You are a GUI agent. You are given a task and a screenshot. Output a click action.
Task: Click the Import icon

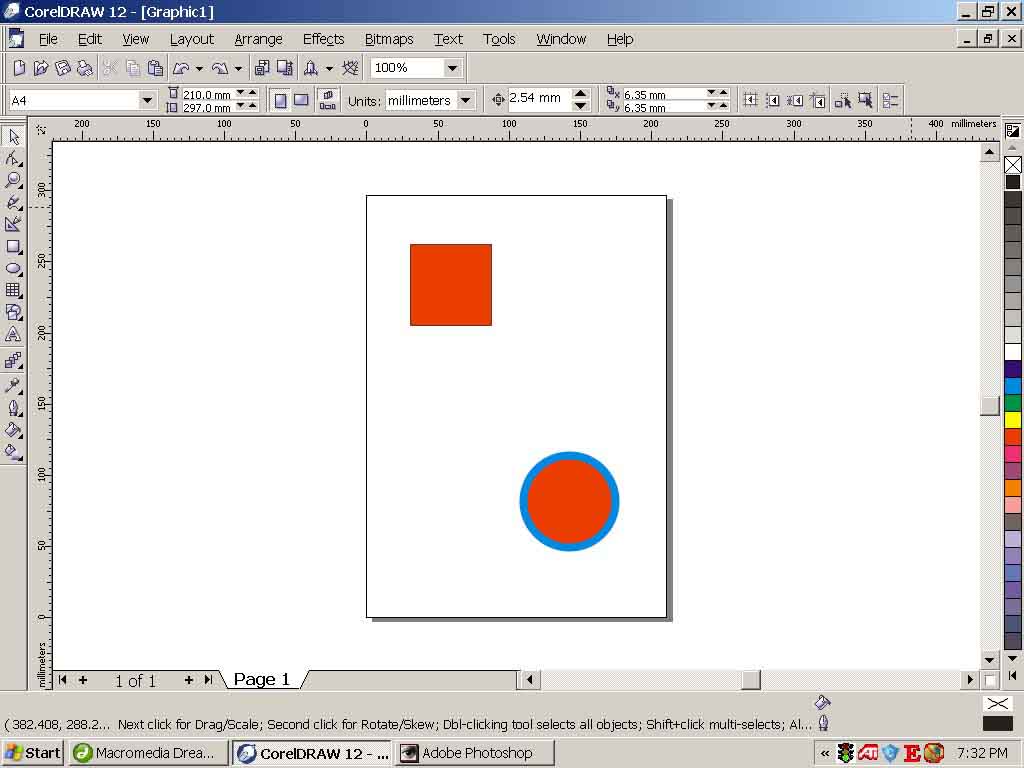tap(262, 68)
